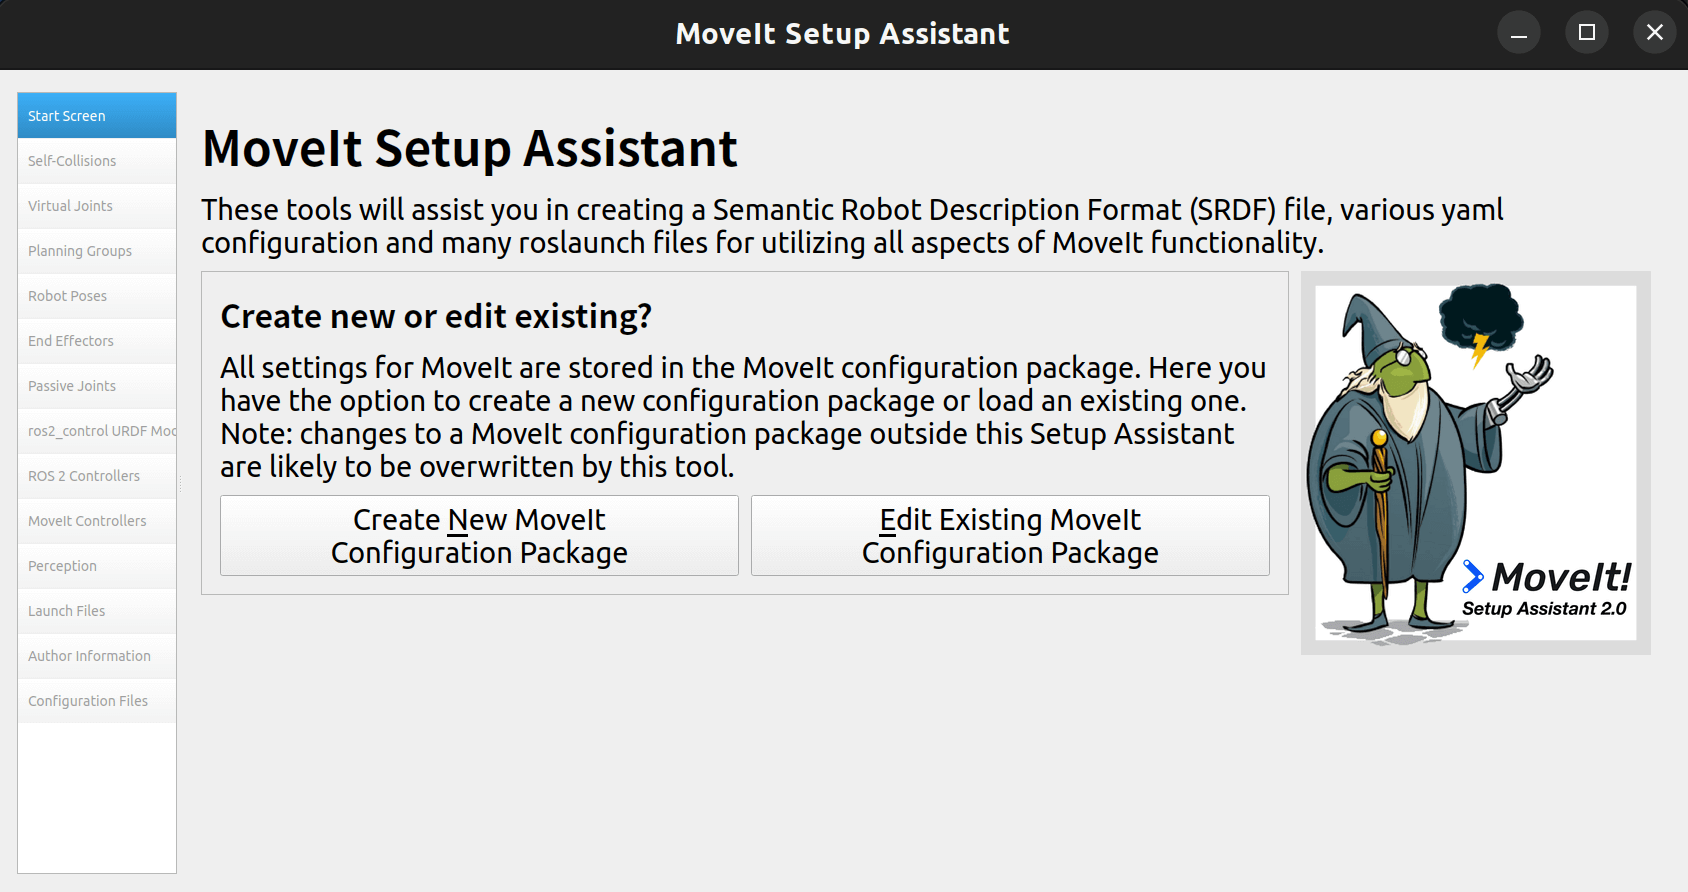Click Edit Existing MoveIt Configuration Package

(1010, 536)
